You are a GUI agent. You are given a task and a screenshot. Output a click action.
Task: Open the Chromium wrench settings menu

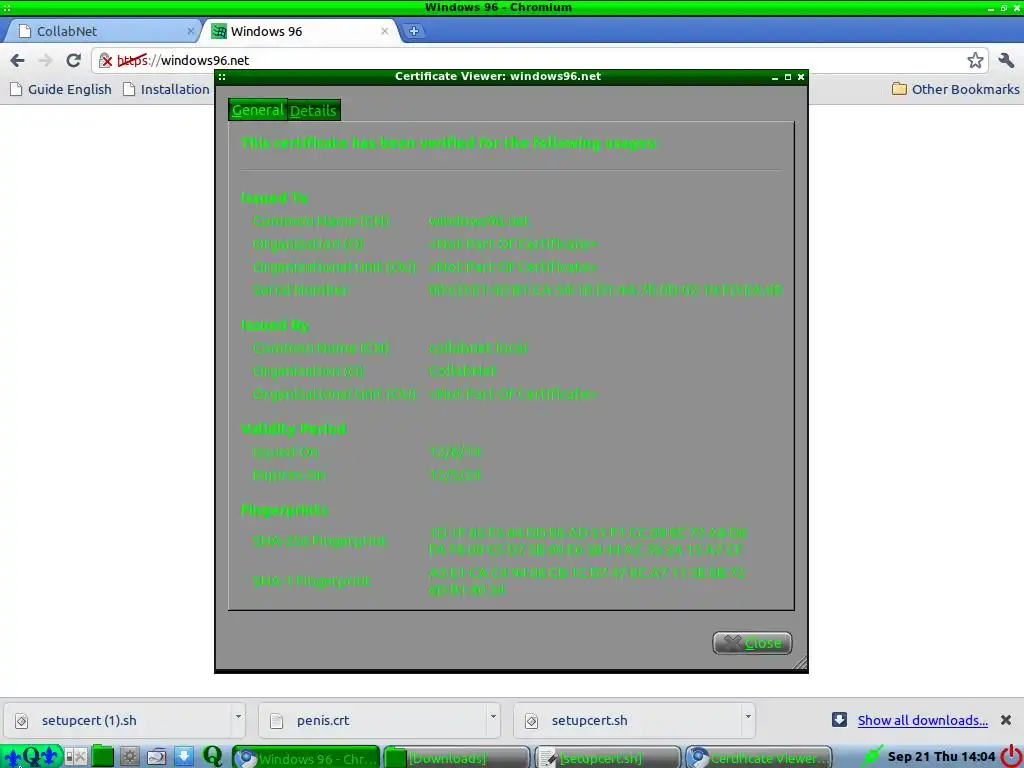(x=1006, y=61)
